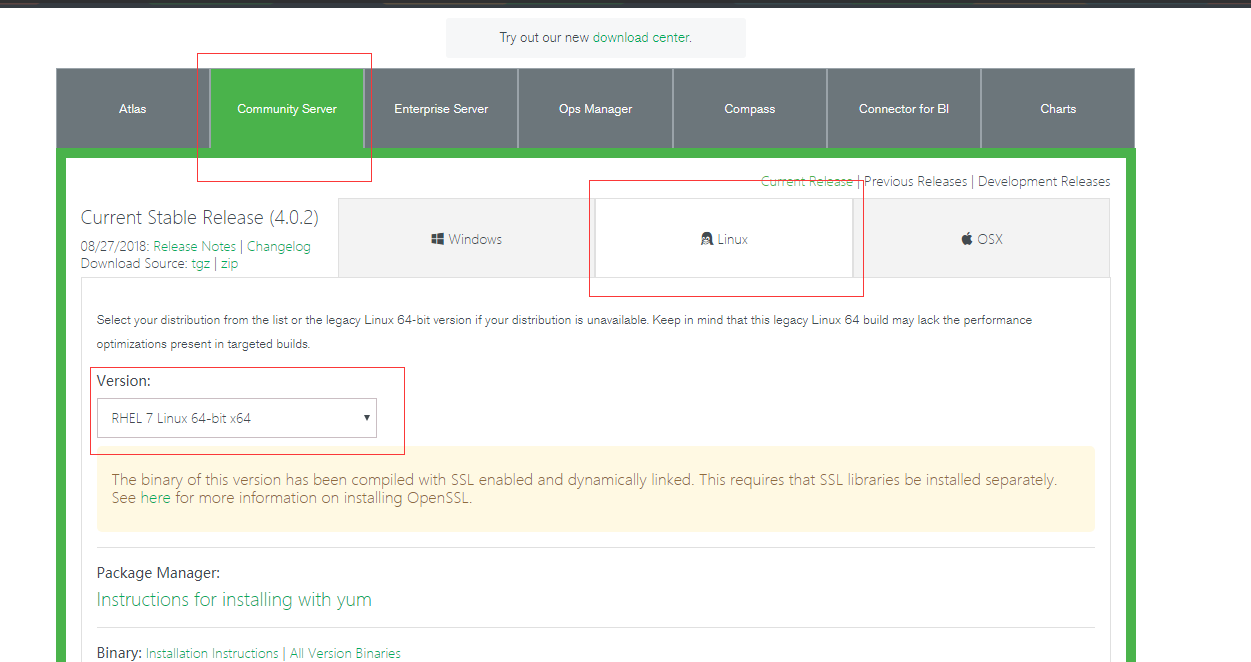
Task: View Previous Releases link
Action: [x=916, y=181]
